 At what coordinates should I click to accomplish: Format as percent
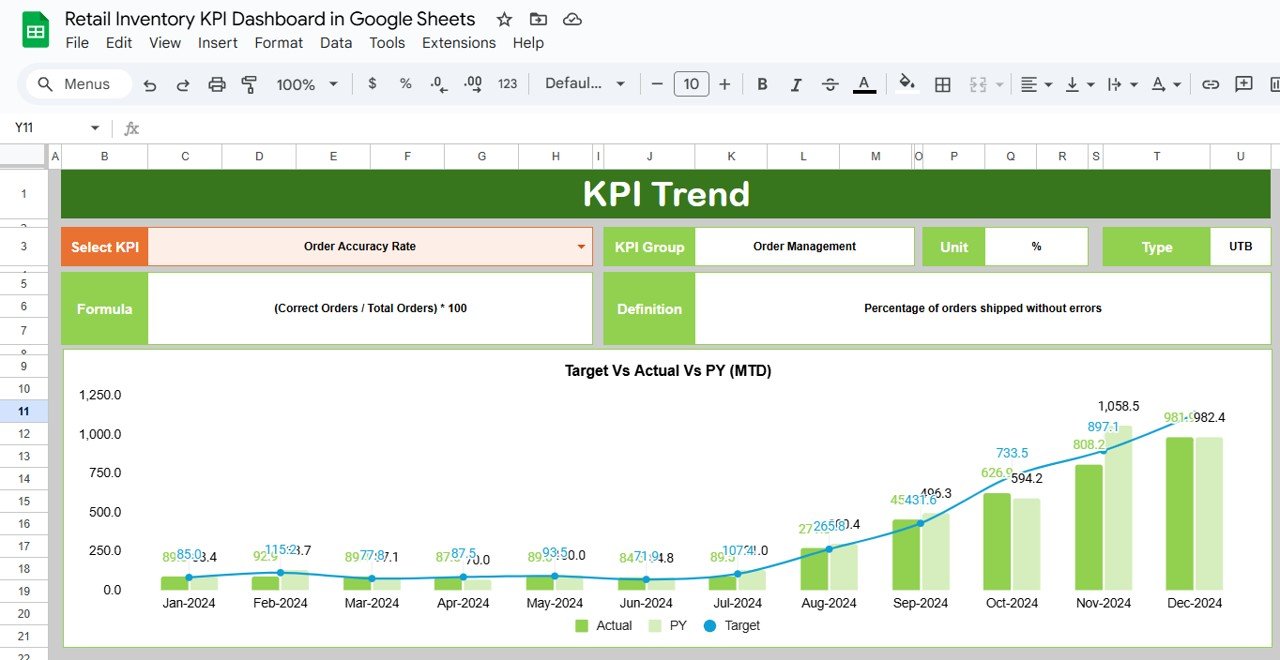point(405,84)
